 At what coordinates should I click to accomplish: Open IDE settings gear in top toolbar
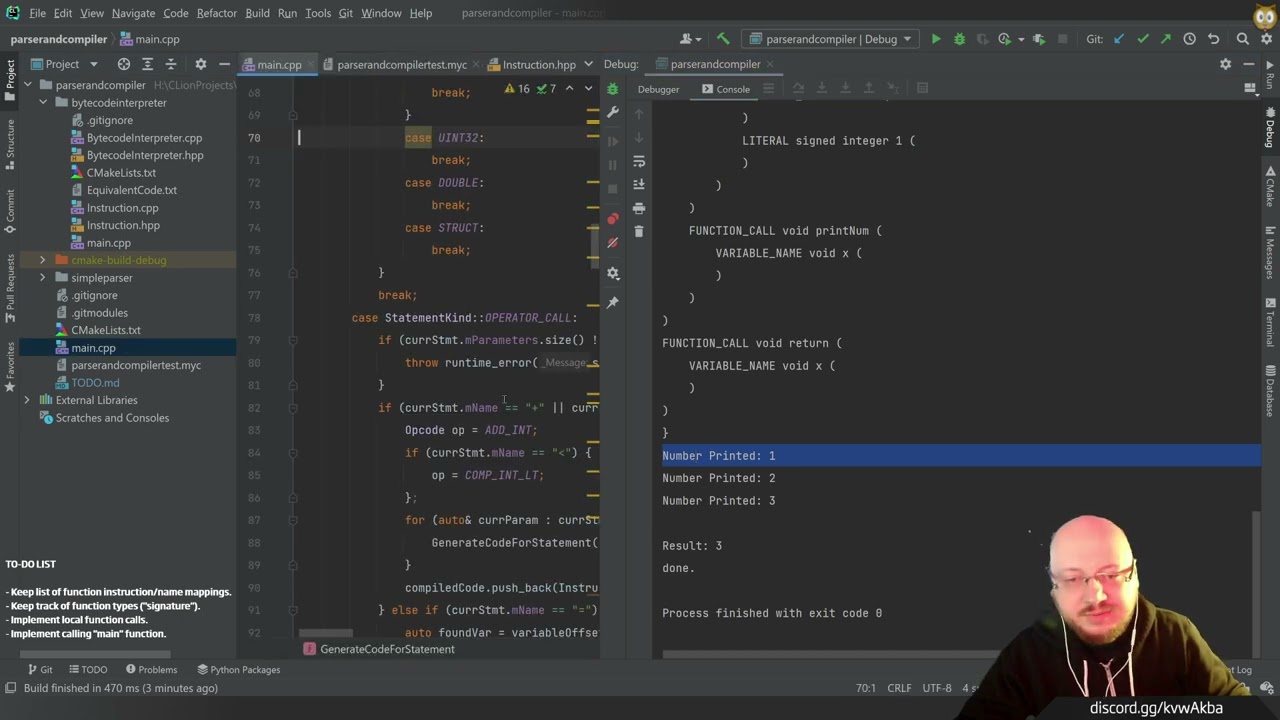coord(1267,39)
